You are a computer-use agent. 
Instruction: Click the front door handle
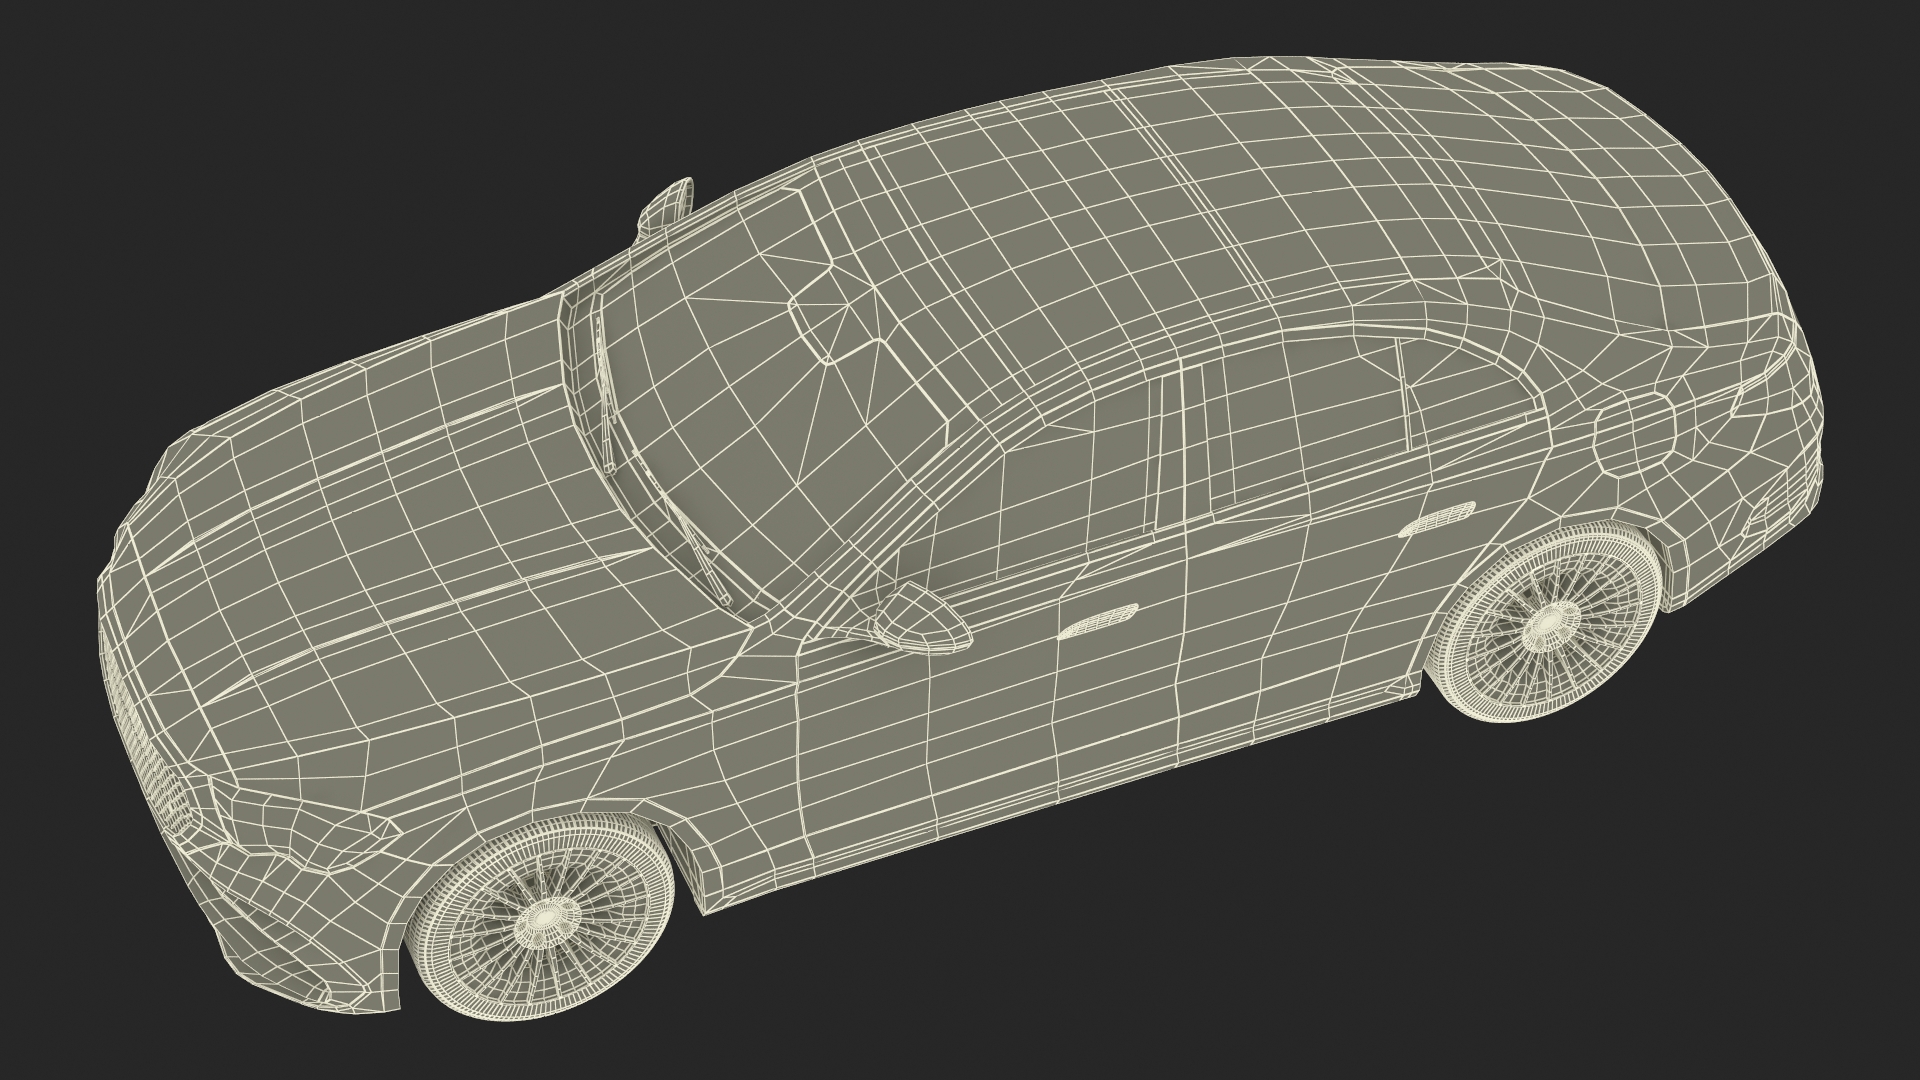tap(1098, 620)
